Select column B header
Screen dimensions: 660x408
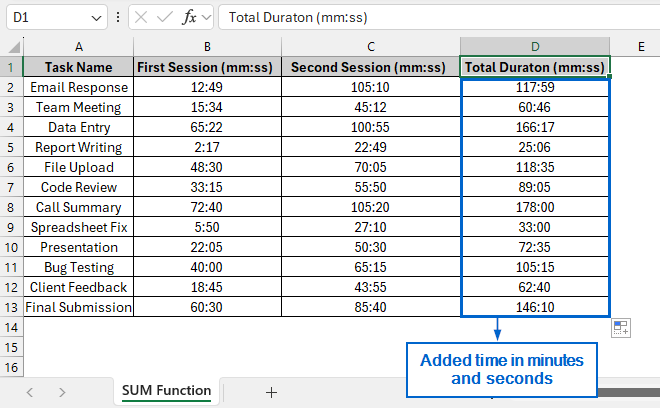click(207, 47)
